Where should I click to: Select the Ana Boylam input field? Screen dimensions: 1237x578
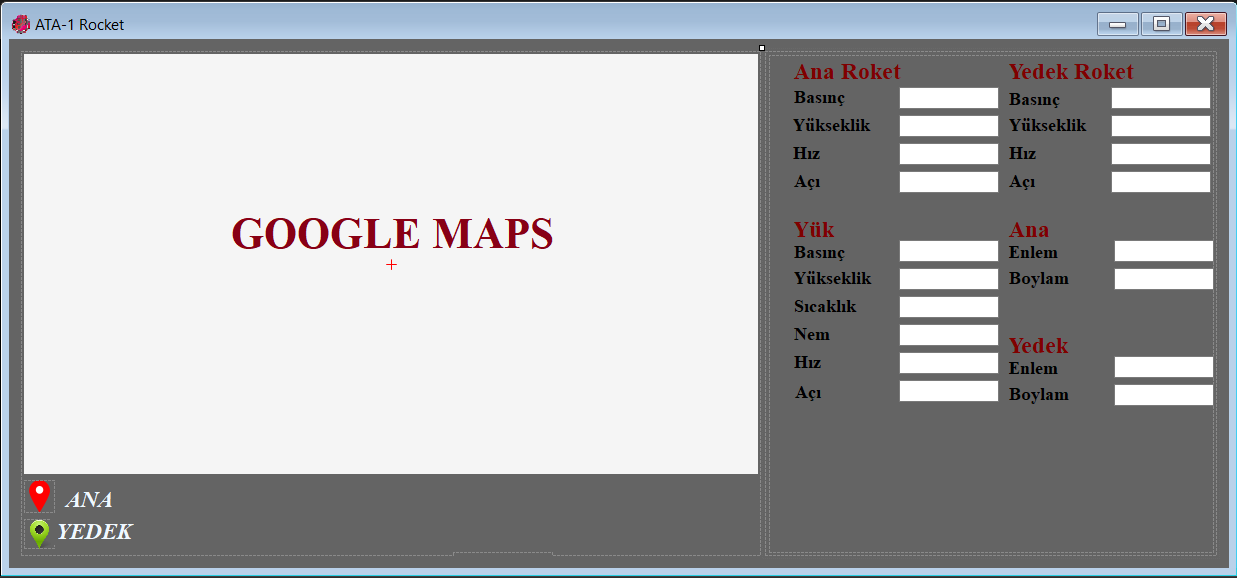pyautogui.click(x=1164, y=279)
